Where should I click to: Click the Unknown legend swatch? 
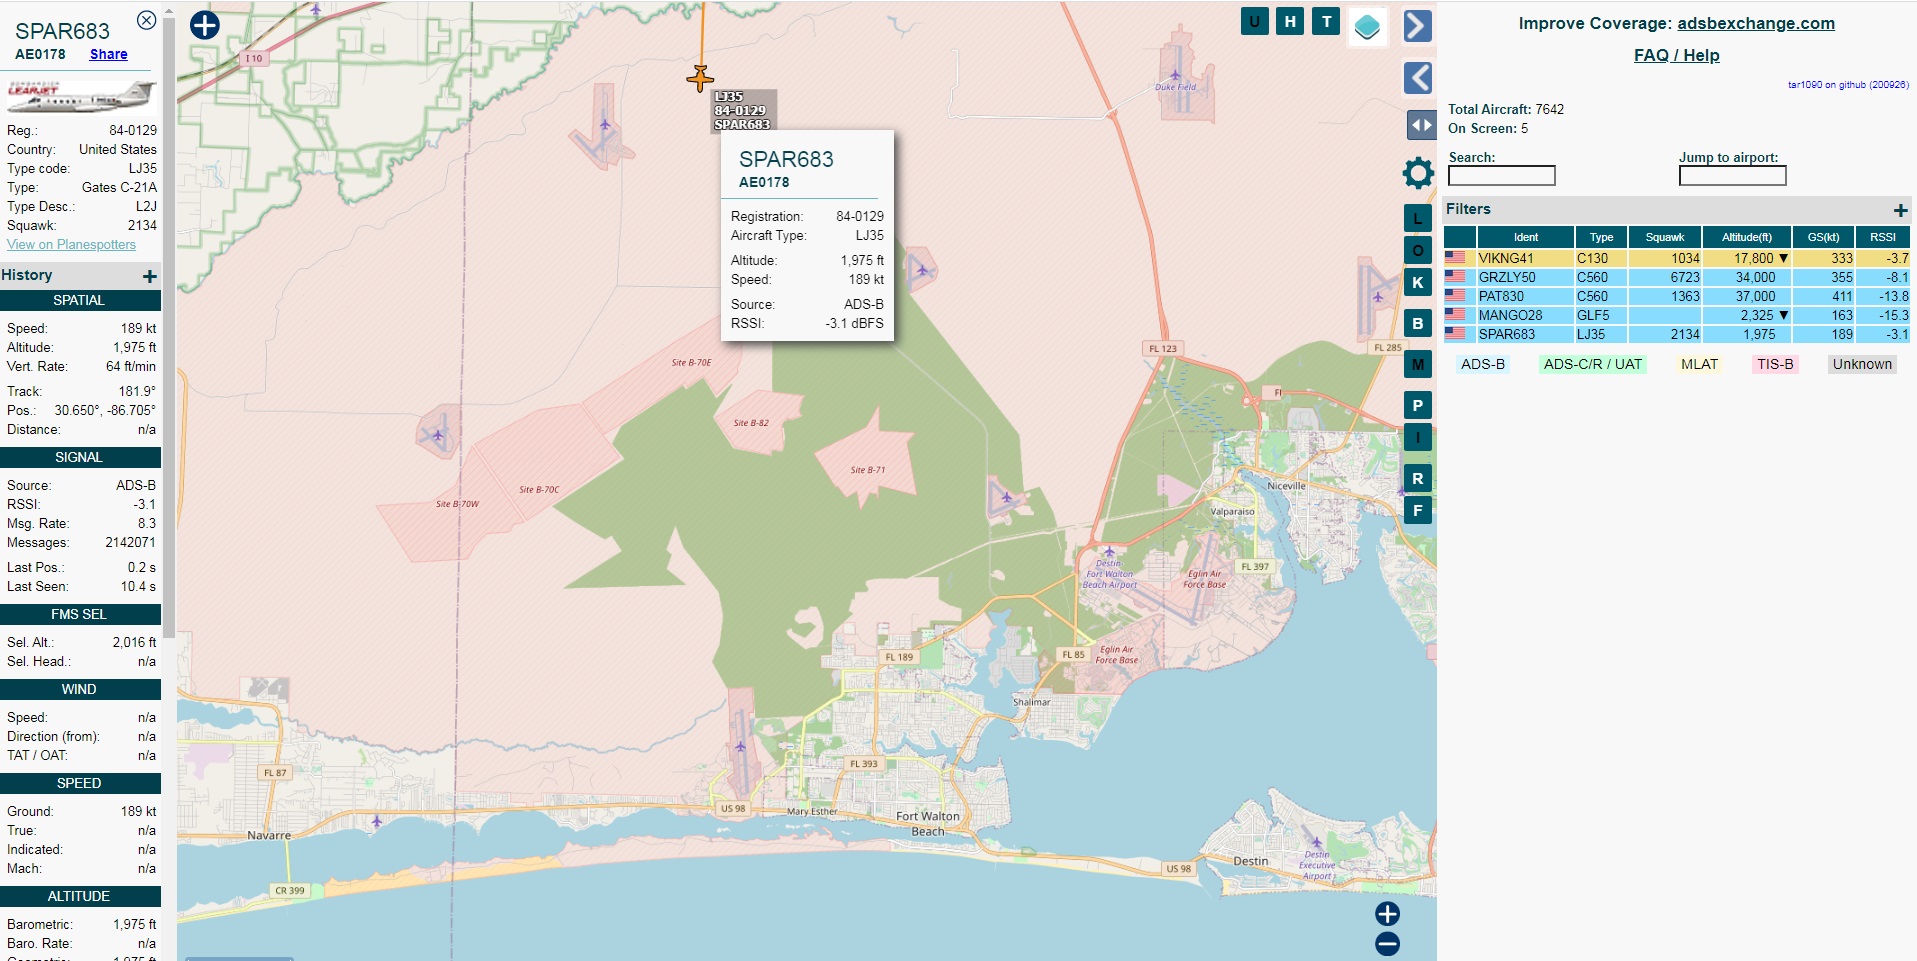point(1862,364)
